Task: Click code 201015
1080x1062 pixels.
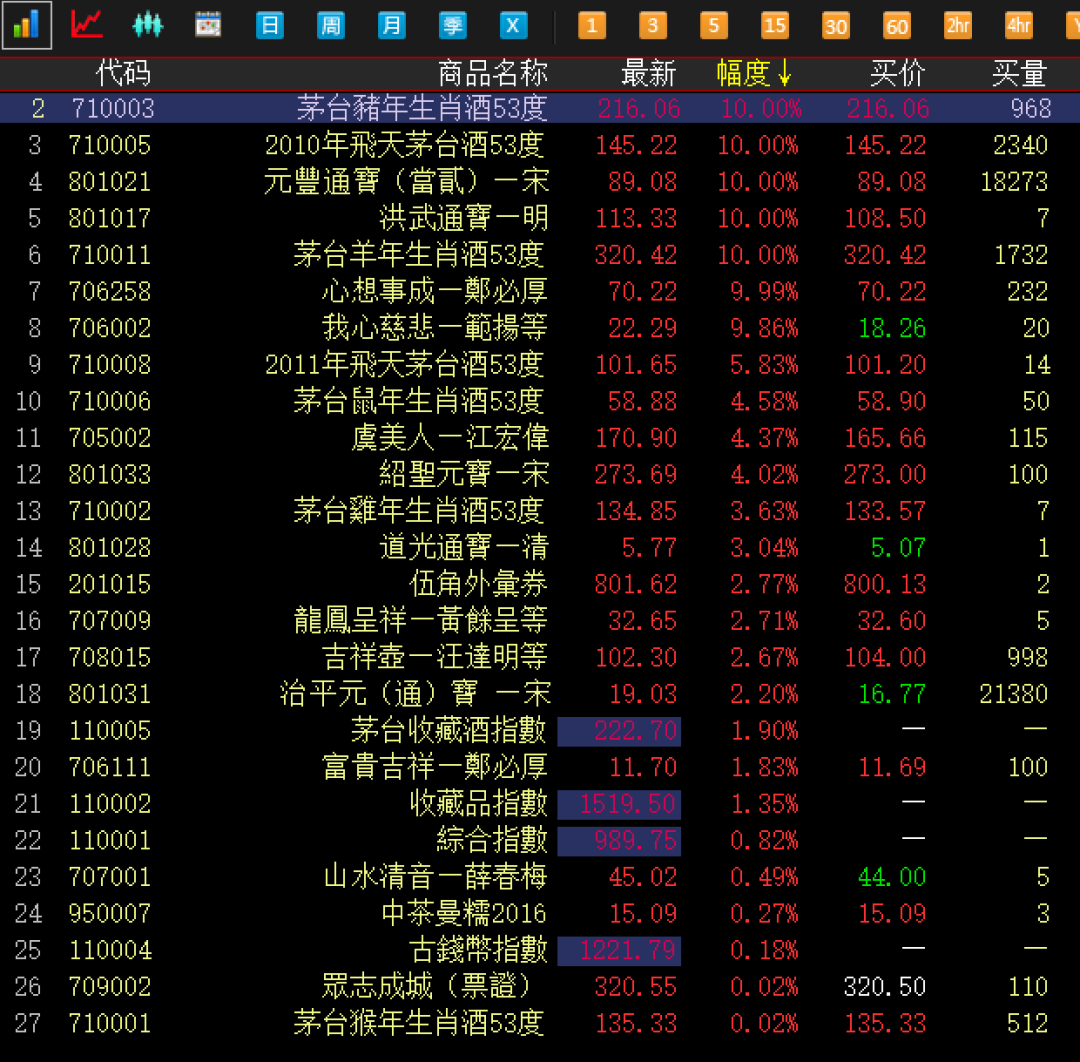Action: click(x=110, y=584)
